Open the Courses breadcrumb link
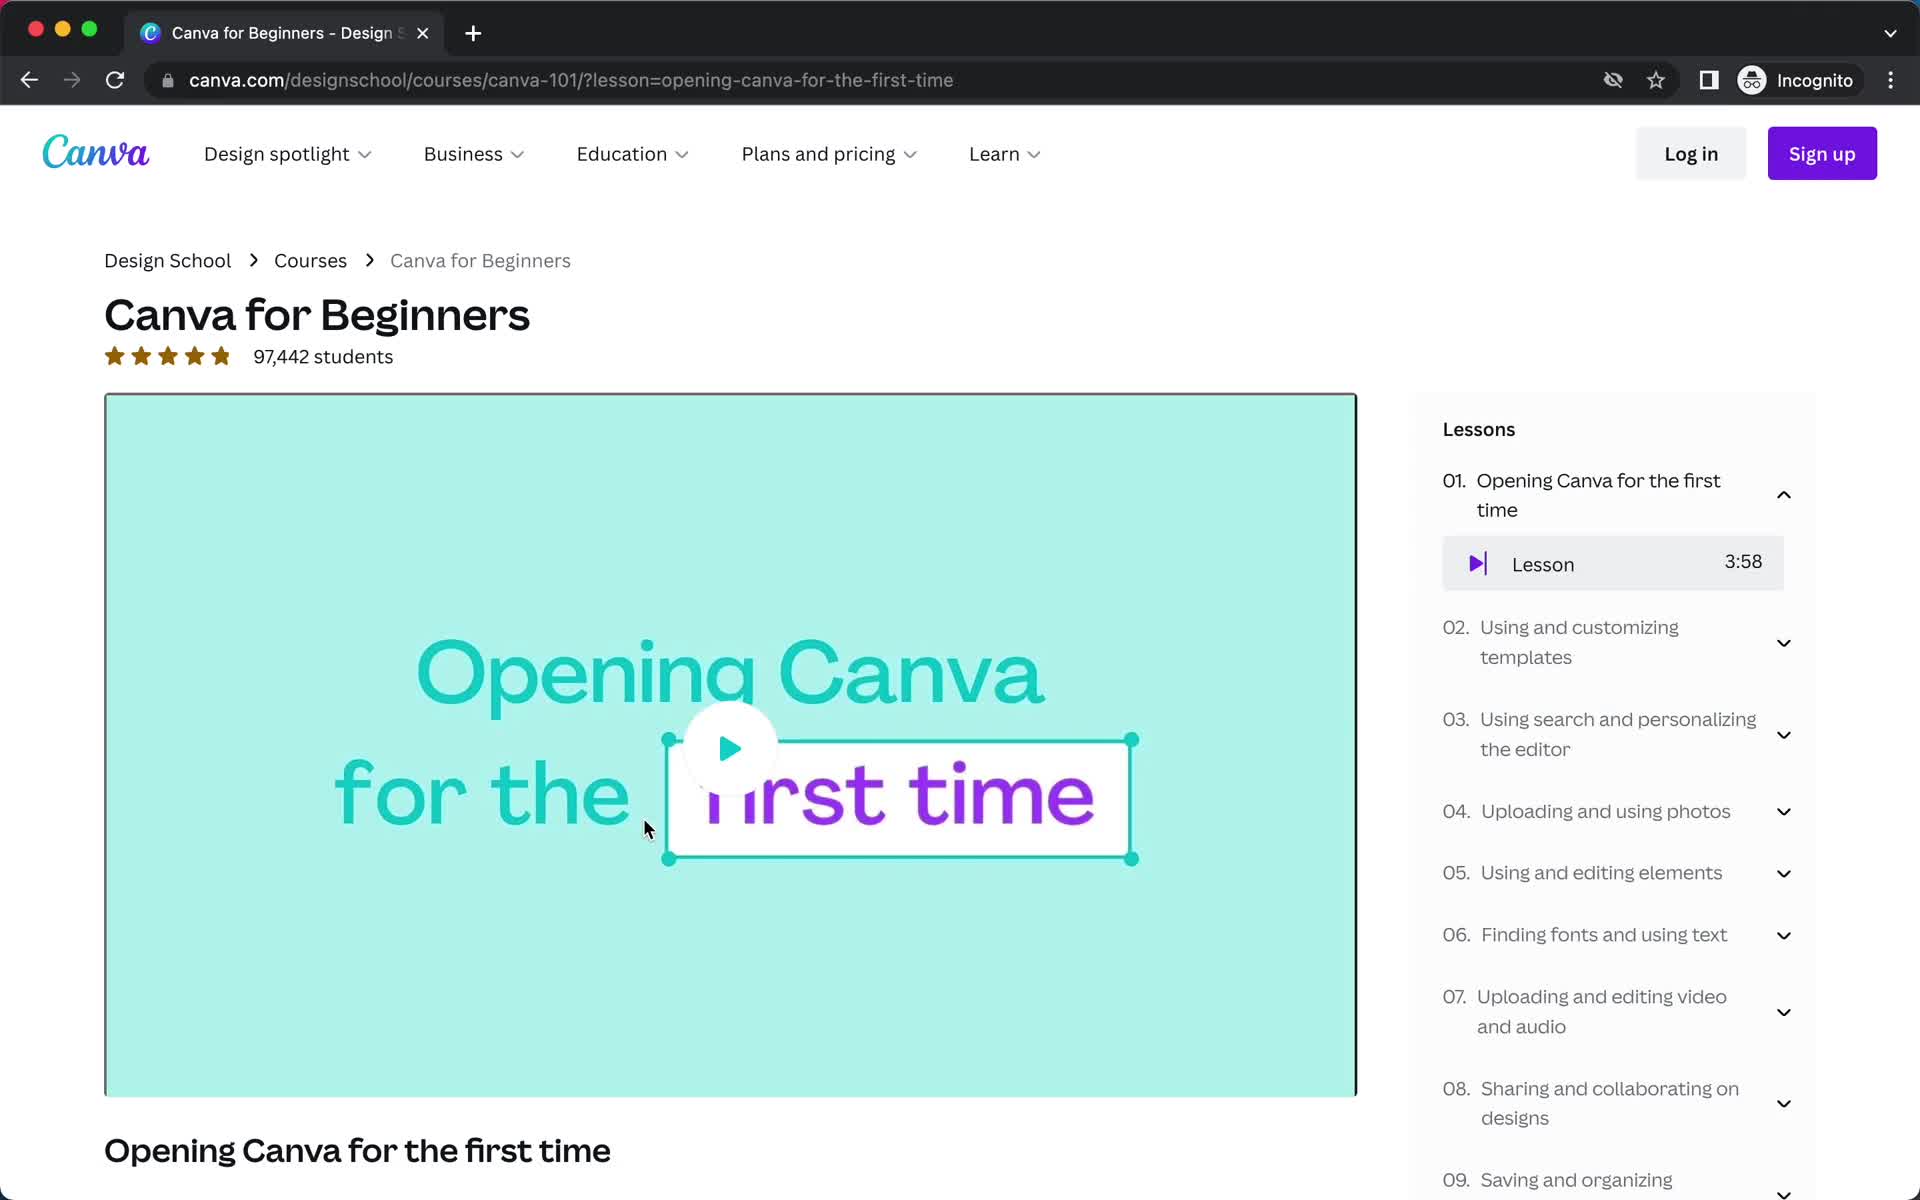 310,260
